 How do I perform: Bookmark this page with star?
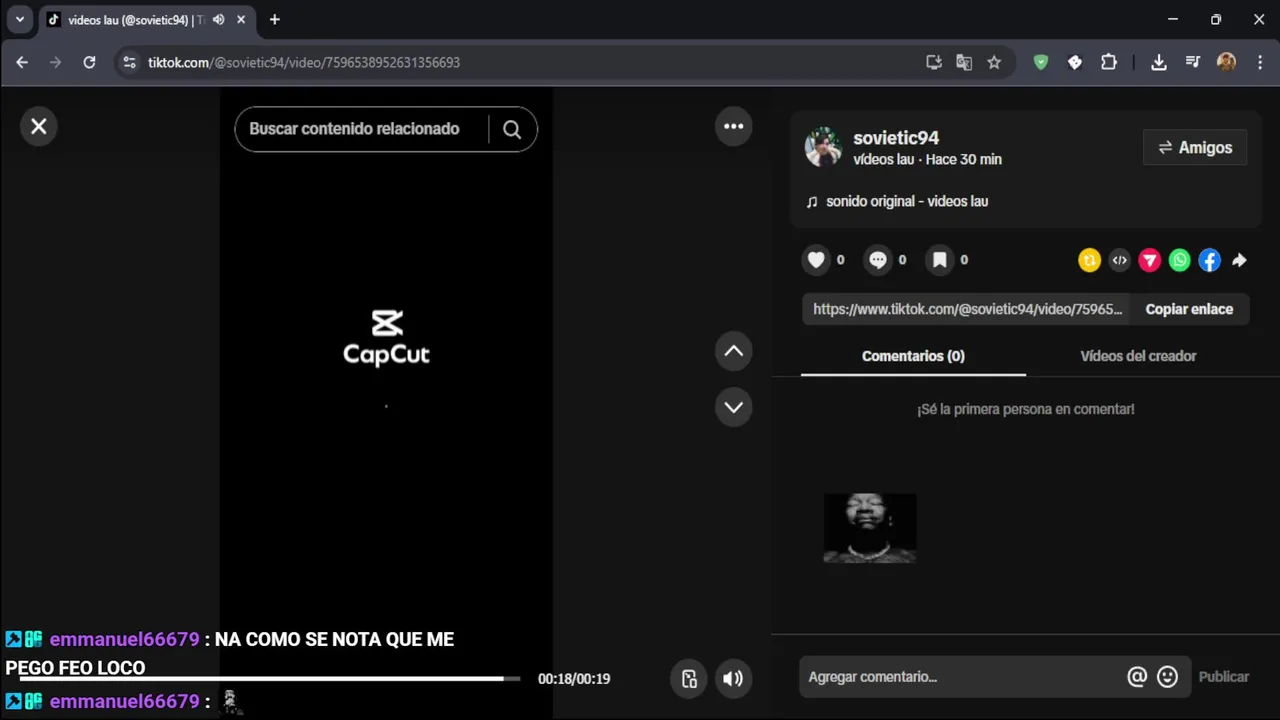click(994, 62)
